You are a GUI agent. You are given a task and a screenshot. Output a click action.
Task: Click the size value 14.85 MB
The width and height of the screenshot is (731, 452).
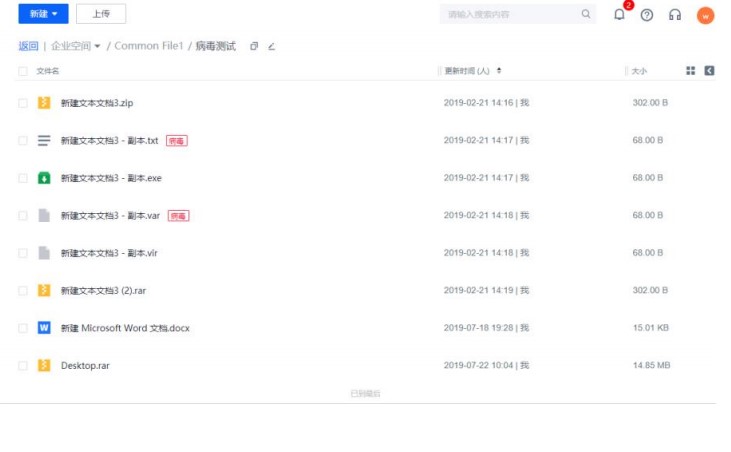click(651, 365)
